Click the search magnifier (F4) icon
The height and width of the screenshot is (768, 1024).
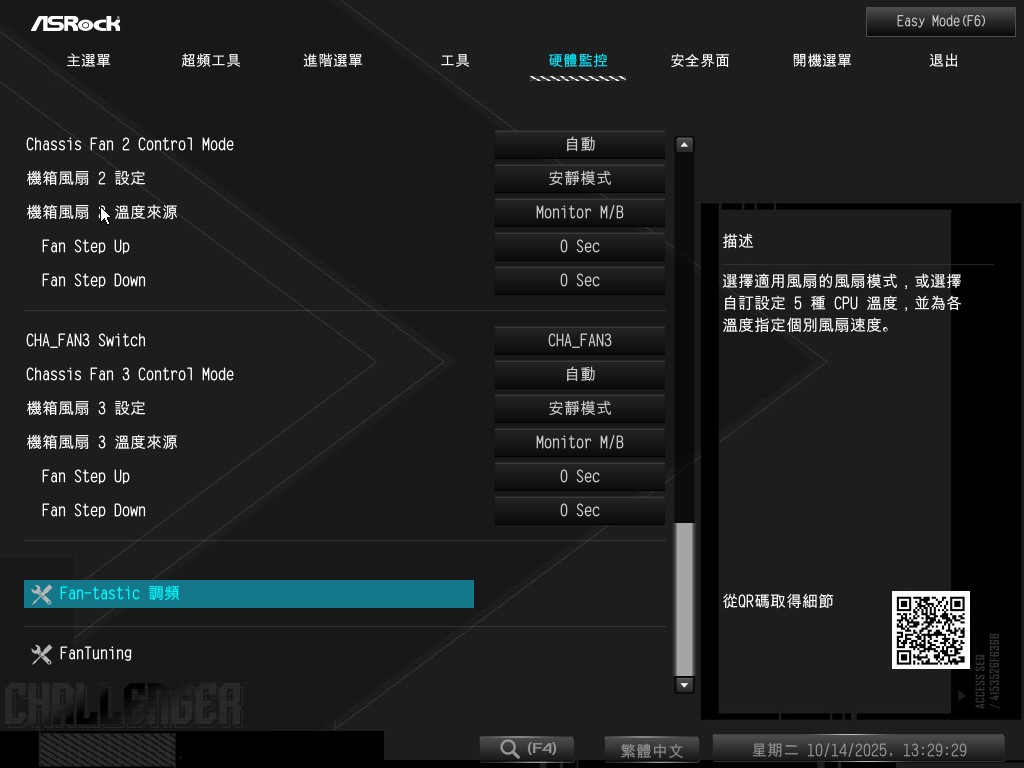510,749
